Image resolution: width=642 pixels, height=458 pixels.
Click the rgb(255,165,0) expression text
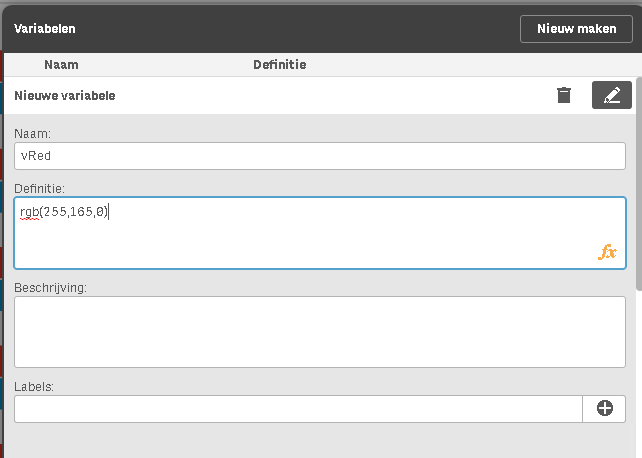coord(64,212)
